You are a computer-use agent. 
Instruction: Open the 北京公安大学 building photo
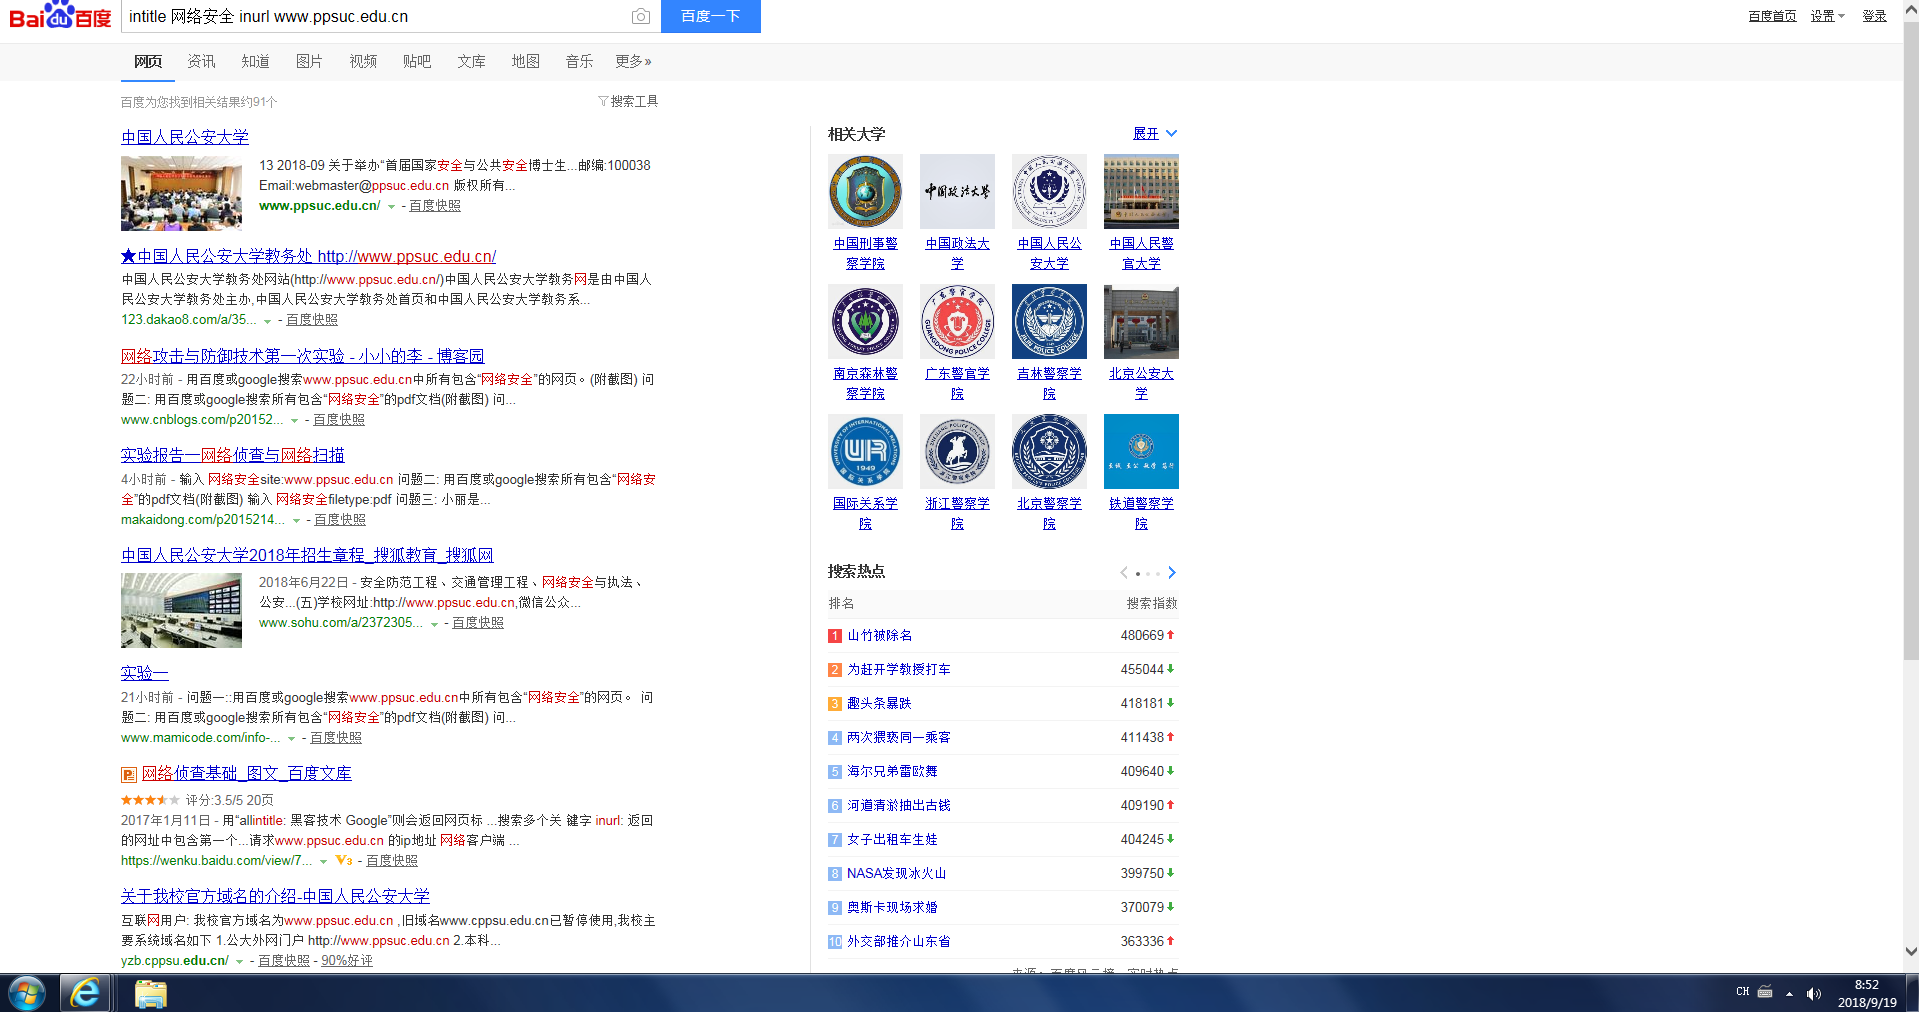point(1141,321)
